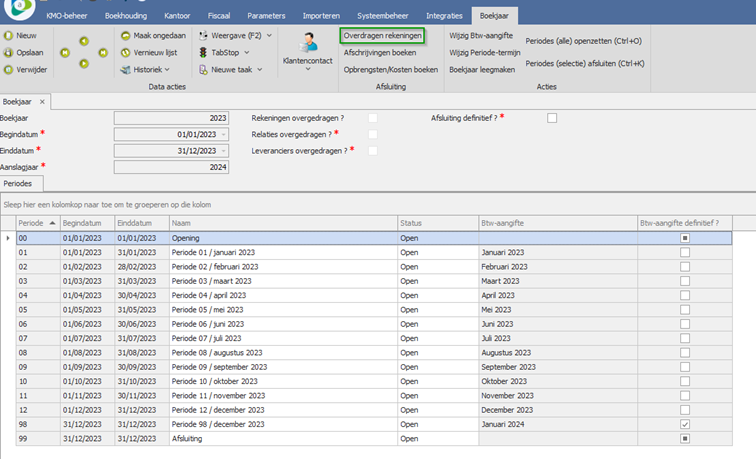Tick the Afsluiting definitief checkbox
This screenshot has height=459, width=756.
pos(552,118)
